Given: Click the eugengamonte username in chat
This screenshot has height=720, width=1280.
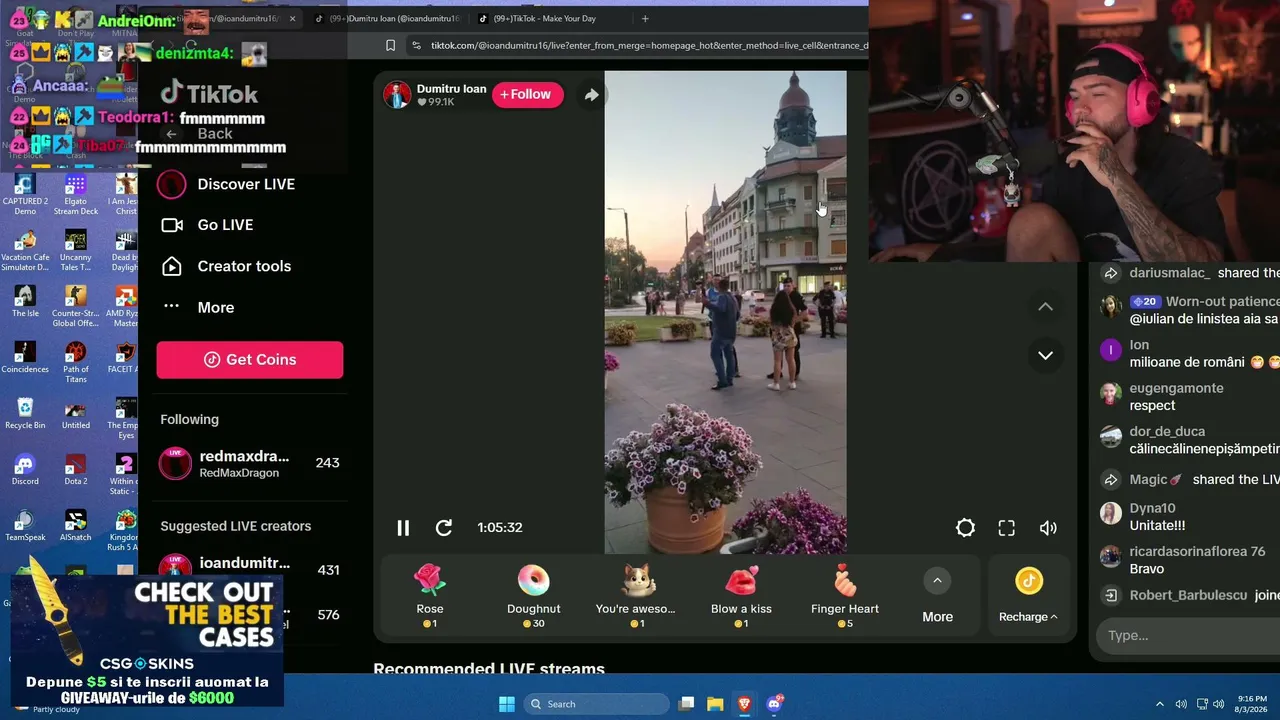Looking at the screenshot, I should tap(1176, 388).
